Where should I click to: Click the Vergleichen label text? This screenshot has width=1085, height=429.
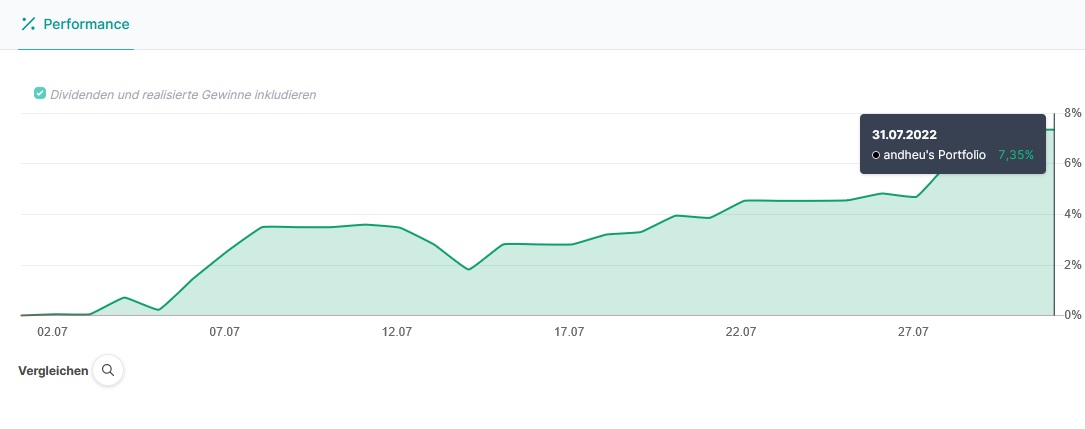click(53, 370)
